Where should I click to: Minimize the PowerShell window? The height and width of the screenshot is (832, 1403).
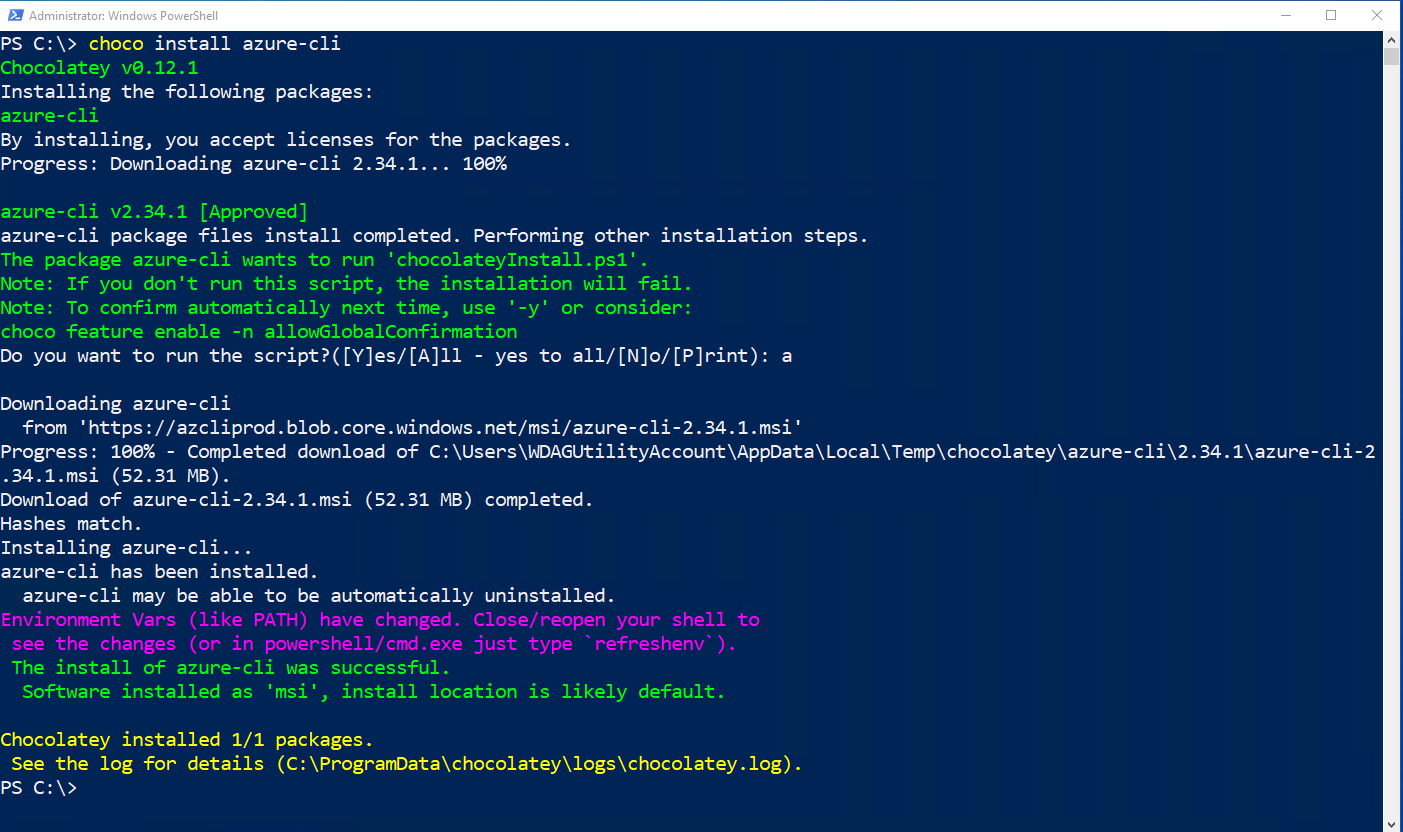[x=1286, y=15]
